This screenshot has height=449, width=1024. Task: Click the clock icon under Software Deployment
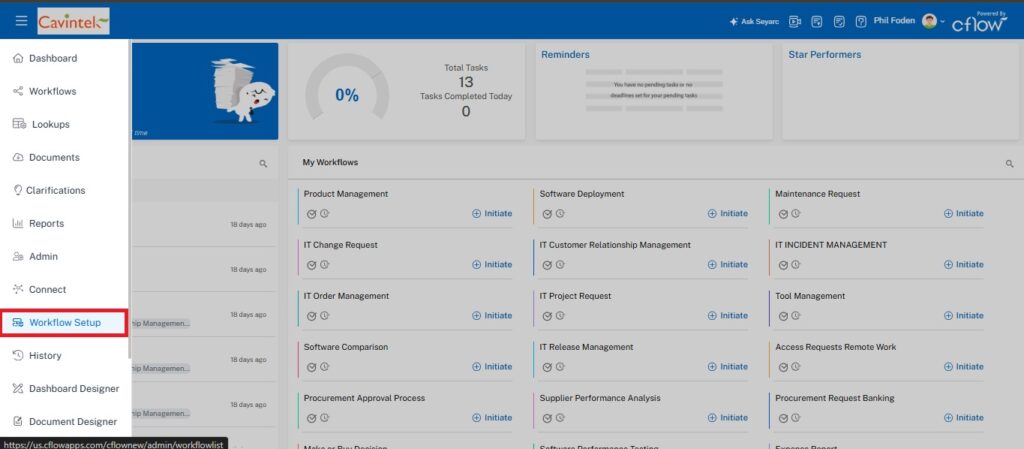[x=560, y=213]
